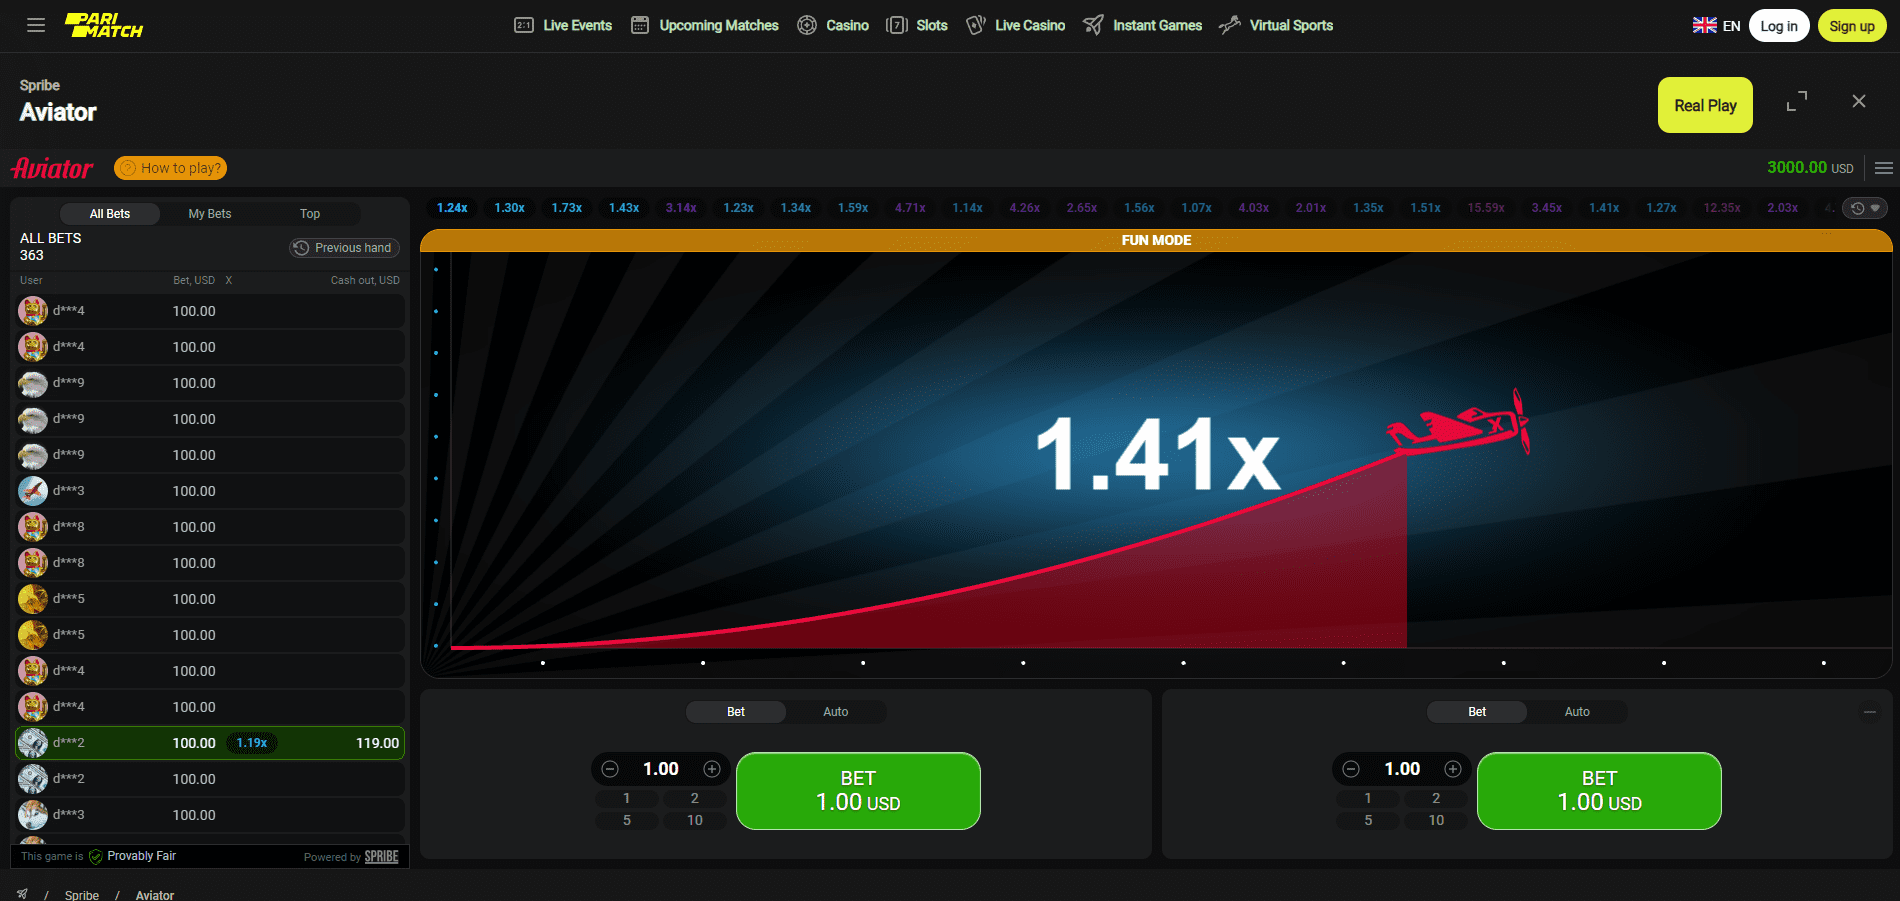Viewport: 1900px width, 901px height.
Task: Switch to the My Bets tab
Action: click(x=210, y=214)
